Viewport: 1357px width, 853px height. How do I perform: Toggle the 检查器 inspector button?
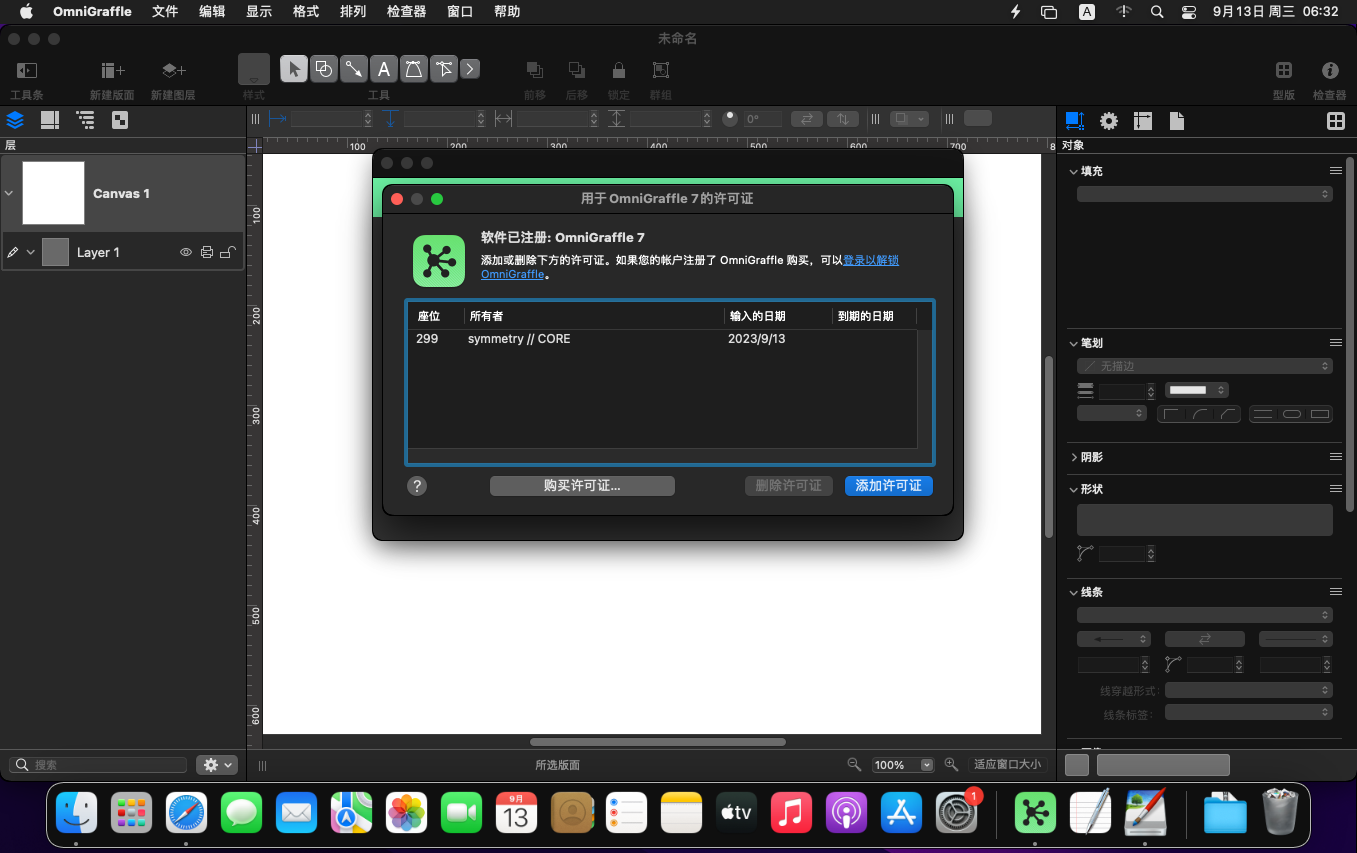[1330, 70]
